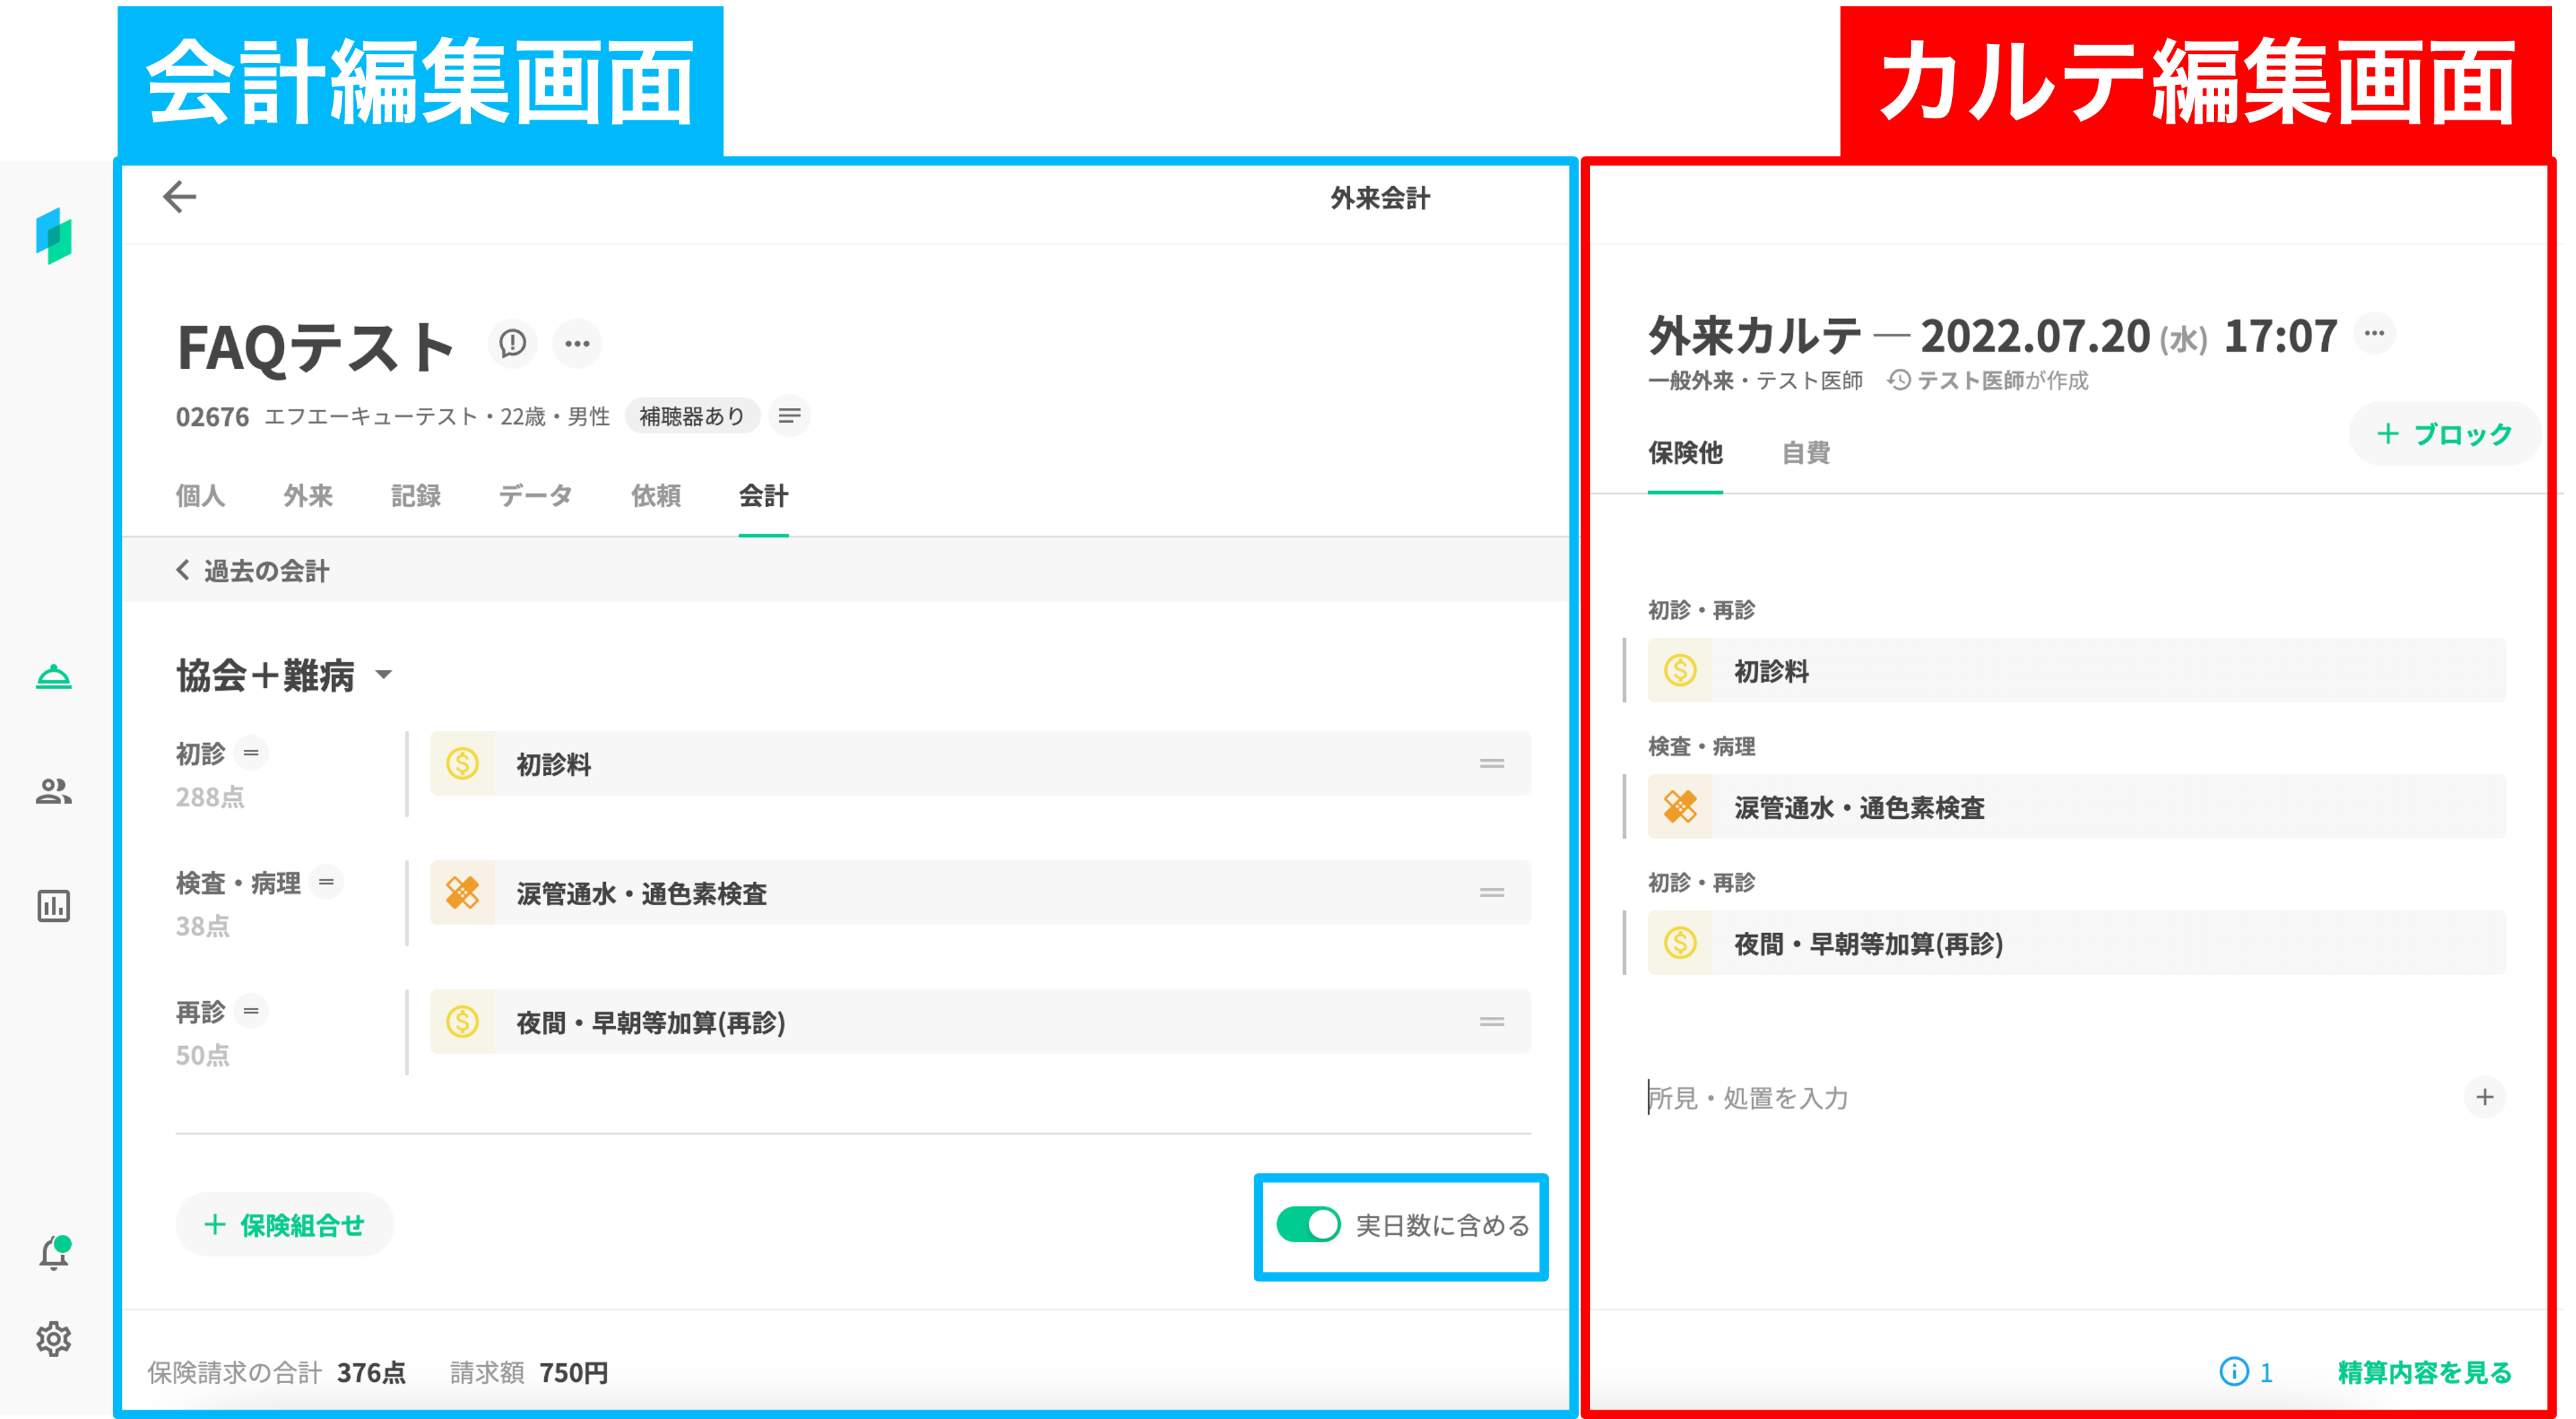Click the notification bell in sidebar
Screen dimensions: 2576x1419
tap(54, 1253)
